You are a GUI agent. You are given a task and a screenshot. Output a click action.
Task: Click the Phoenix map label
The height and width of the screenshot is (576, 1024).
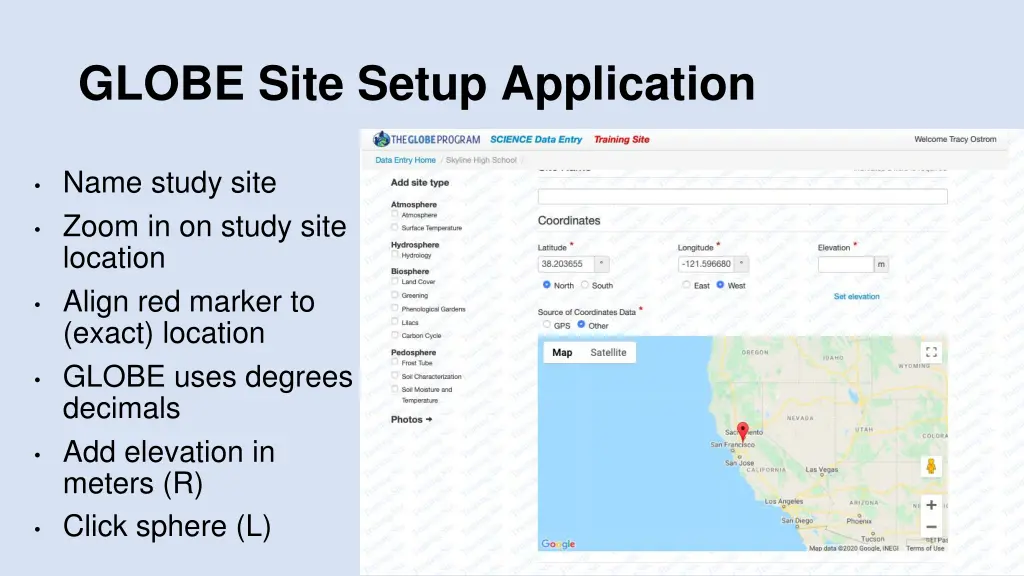859,521
